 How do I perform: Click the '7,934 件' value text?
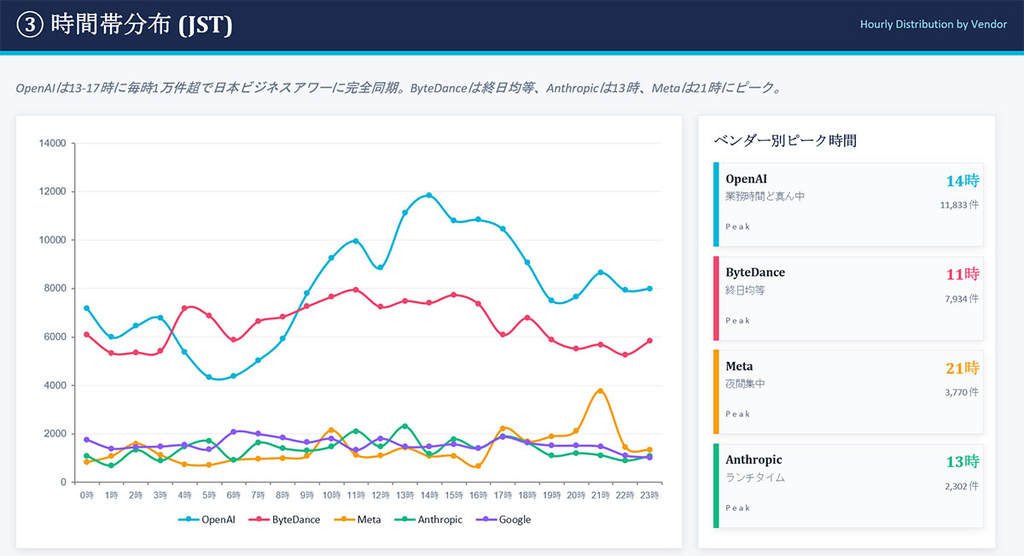coord(962,299)
